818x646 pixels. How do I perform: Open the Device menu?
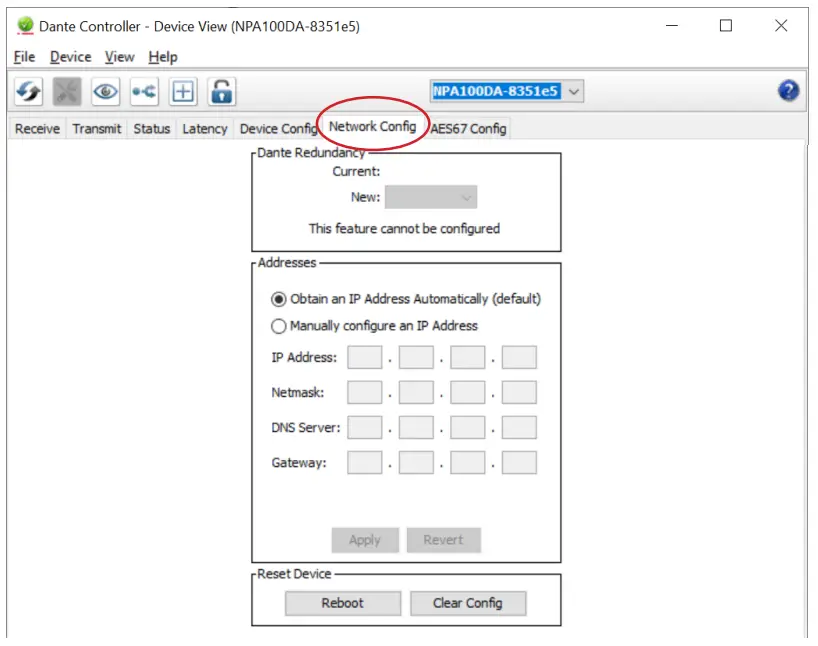point(70,57)
